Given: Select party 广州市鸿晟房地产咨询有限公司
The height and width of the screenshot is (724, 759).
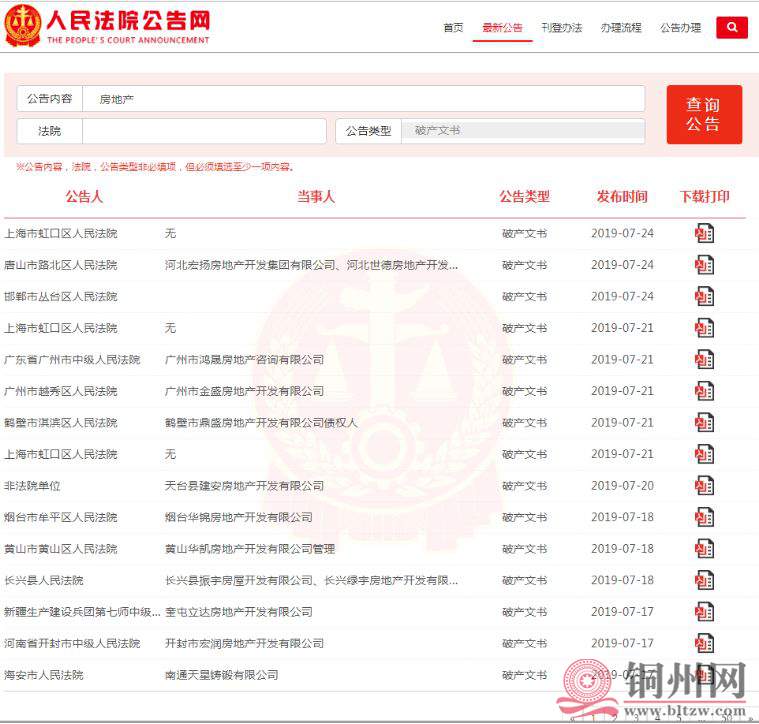Looking at the screenshot, I should 244,360.
